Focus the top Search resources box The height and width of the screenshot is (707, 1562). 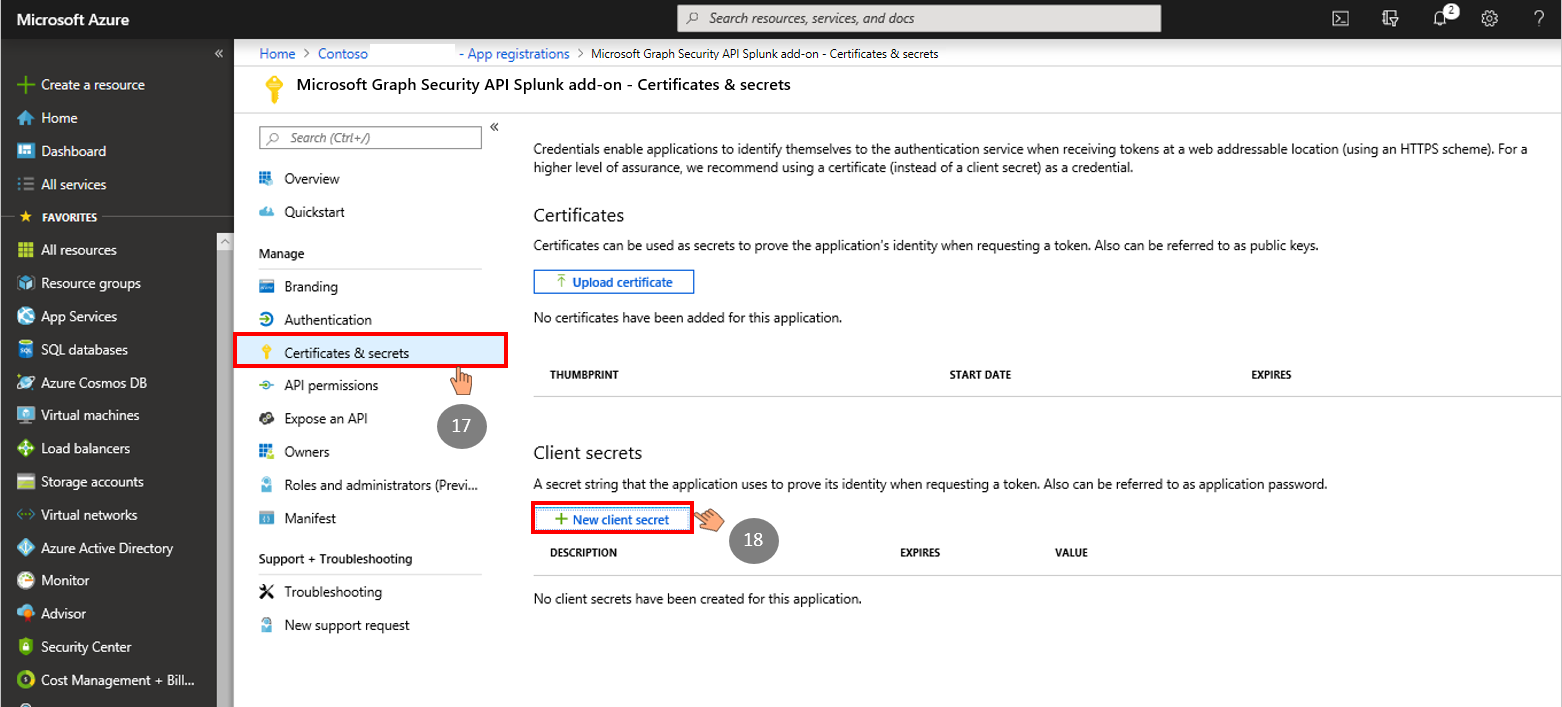[919, 18]
